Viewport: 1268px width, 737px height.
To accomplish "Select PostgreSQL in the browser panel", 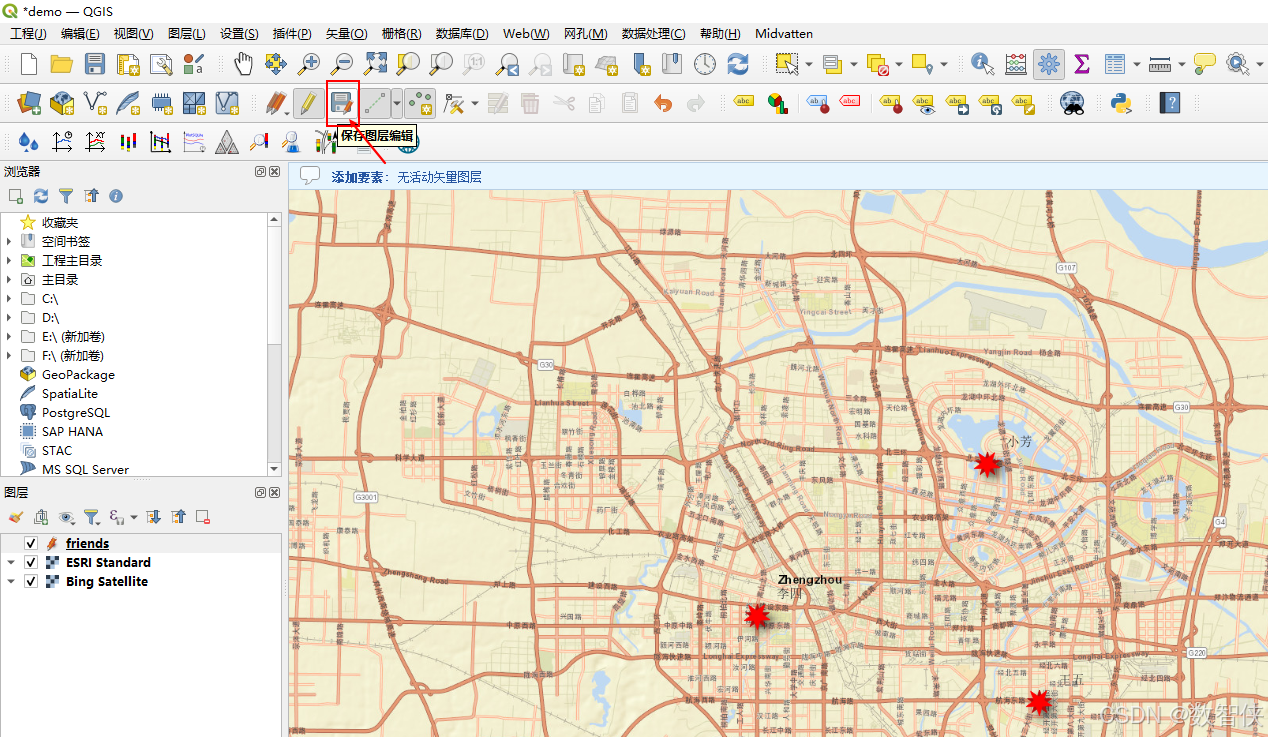I will 75,412.
